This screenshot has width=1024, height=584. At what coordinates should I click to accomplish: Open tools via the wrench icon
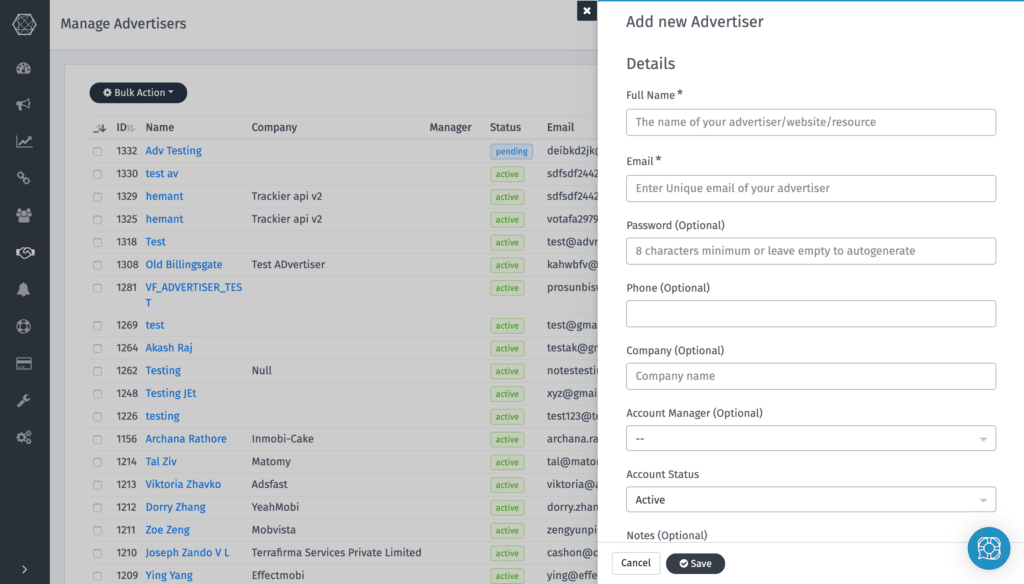(x=24, y=400)
